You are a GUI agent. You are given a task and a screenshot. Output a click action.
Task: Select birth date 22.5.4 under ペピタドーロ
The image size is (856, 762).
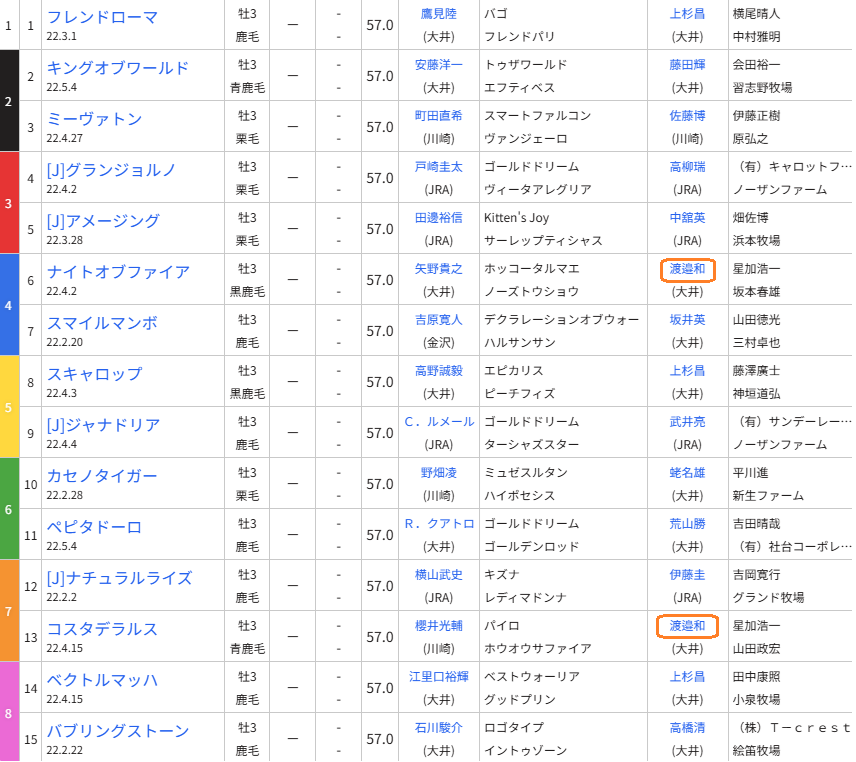click(x=62, y=546)
